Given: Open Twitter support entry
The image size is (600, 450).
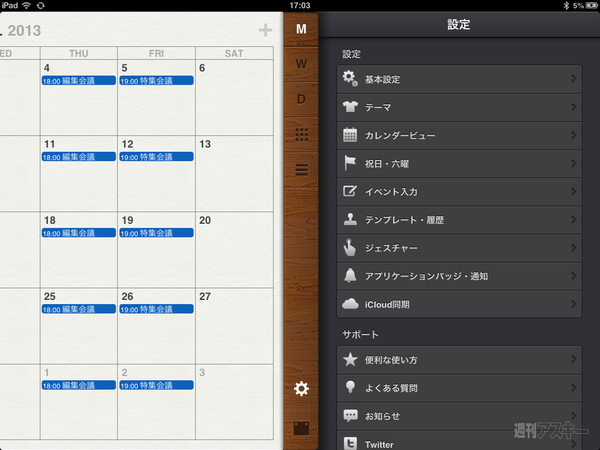Looking at the screenshot, I should click(459, 440).
